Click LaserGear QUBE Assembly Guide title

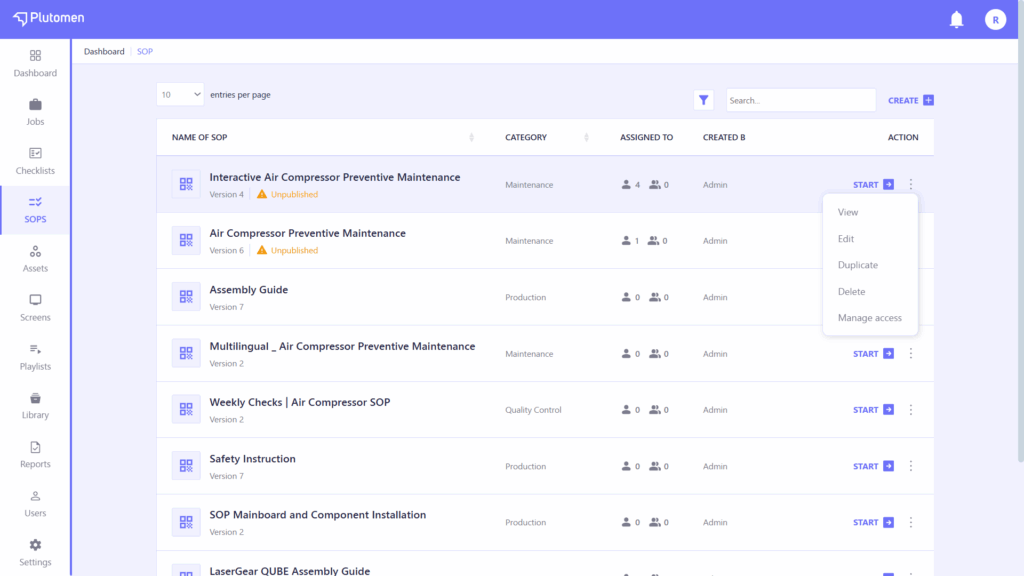click(289, 571)
